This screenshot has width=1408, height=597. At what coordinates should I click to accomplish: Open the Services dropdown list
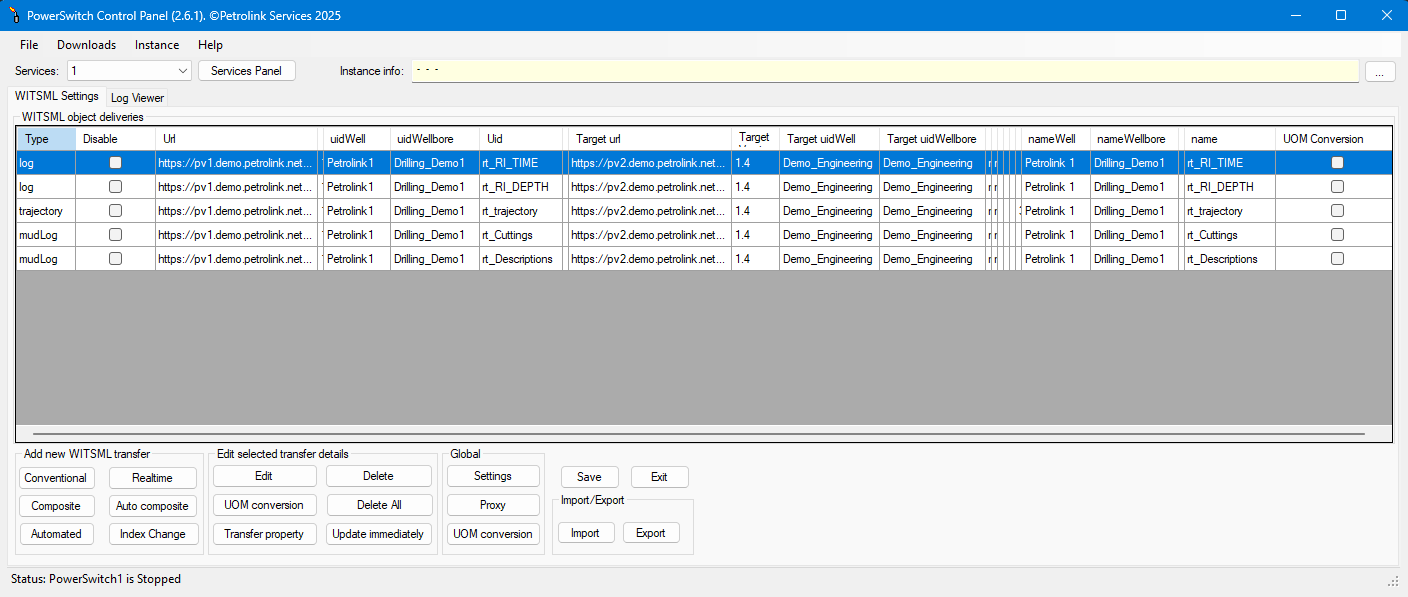182,71
